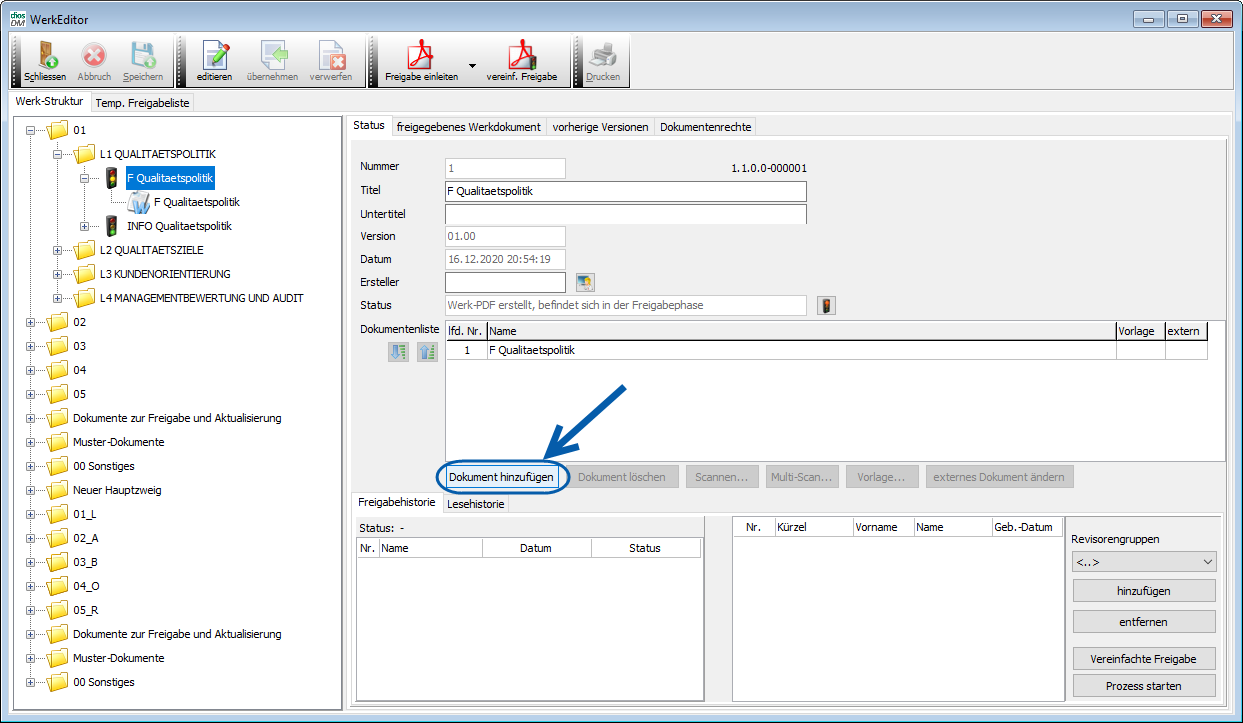1243x723 pixels.
Task: Click the Freigabe einleiten PDF icon
Action: 421,56
